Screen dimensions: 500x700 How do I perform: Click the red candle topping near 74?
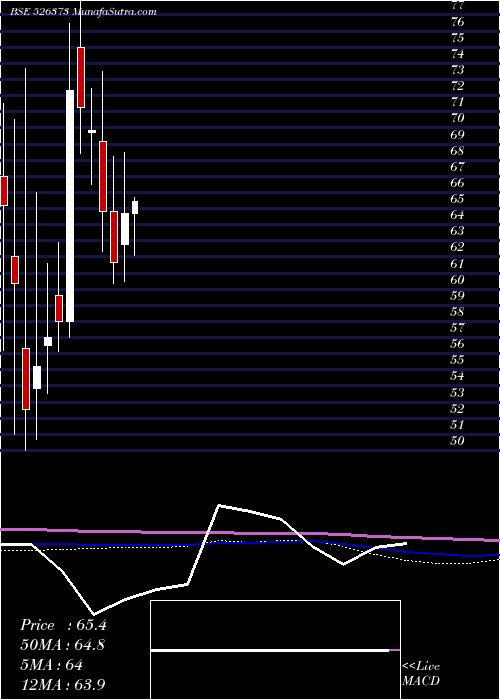[x=81, y=77]
